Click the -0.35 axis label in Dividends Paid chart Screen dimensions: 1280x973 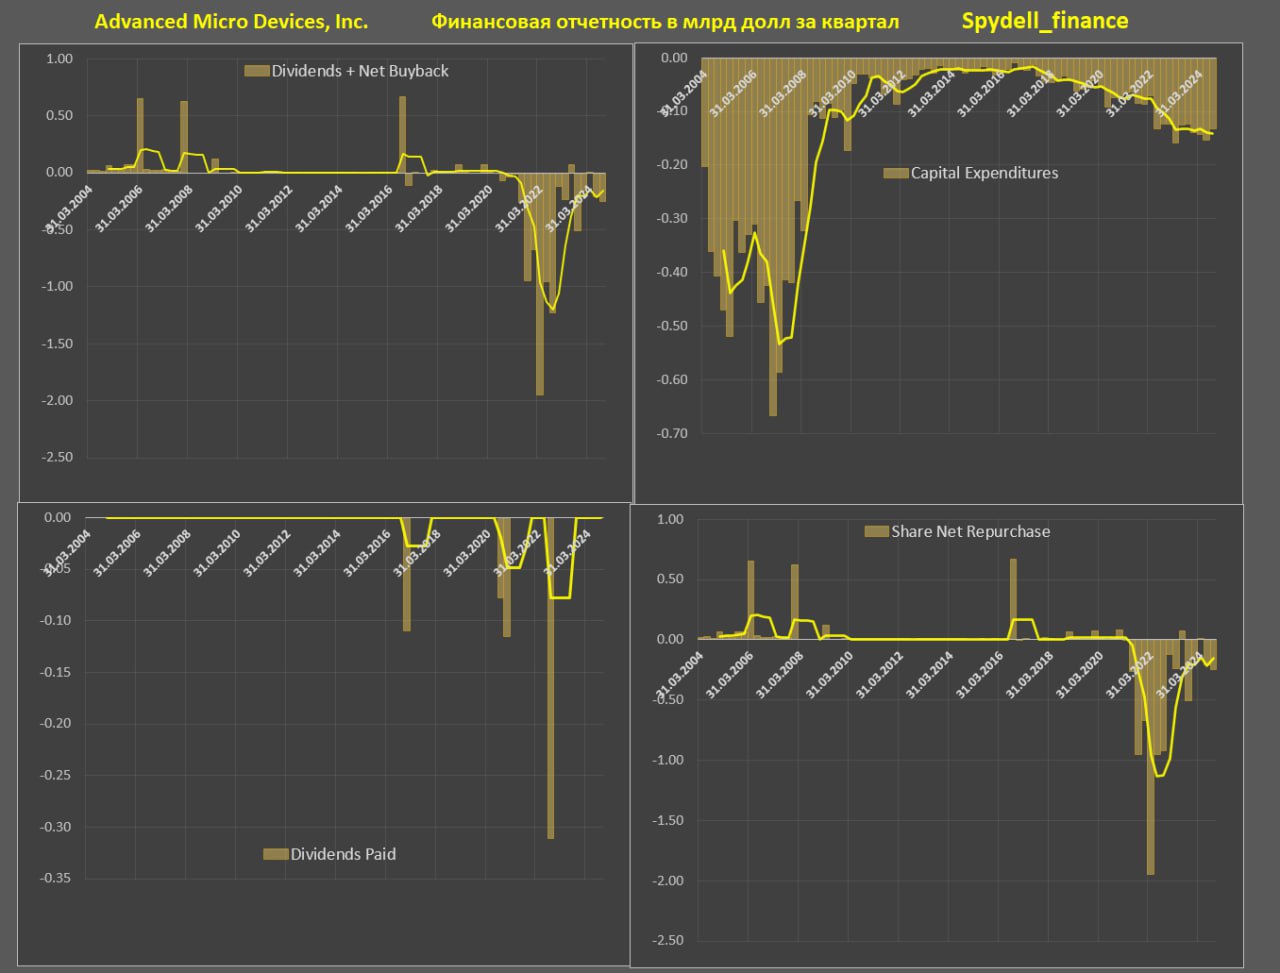coord(57,879)
